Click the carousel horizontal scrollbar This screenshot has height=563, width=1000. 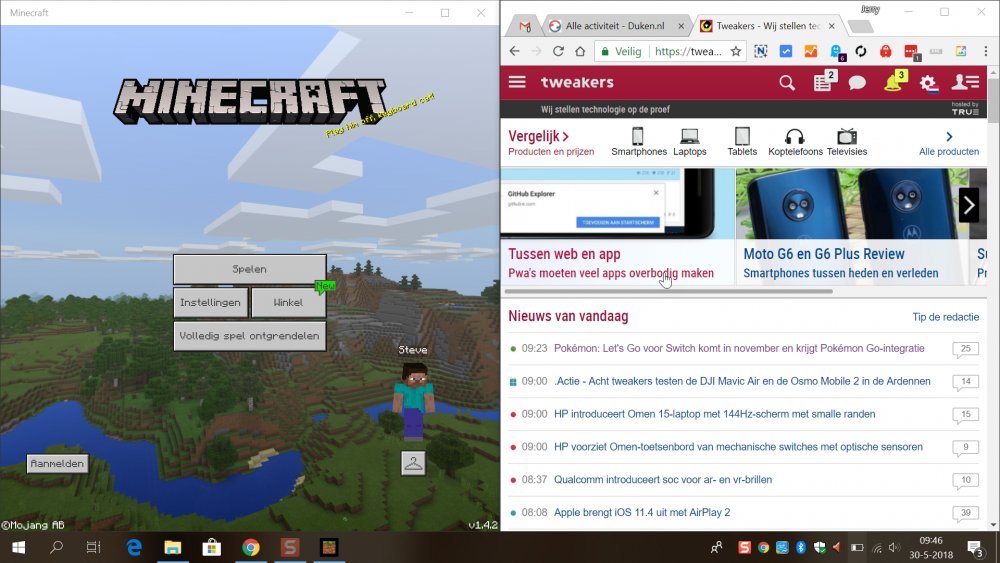[668, 291]
